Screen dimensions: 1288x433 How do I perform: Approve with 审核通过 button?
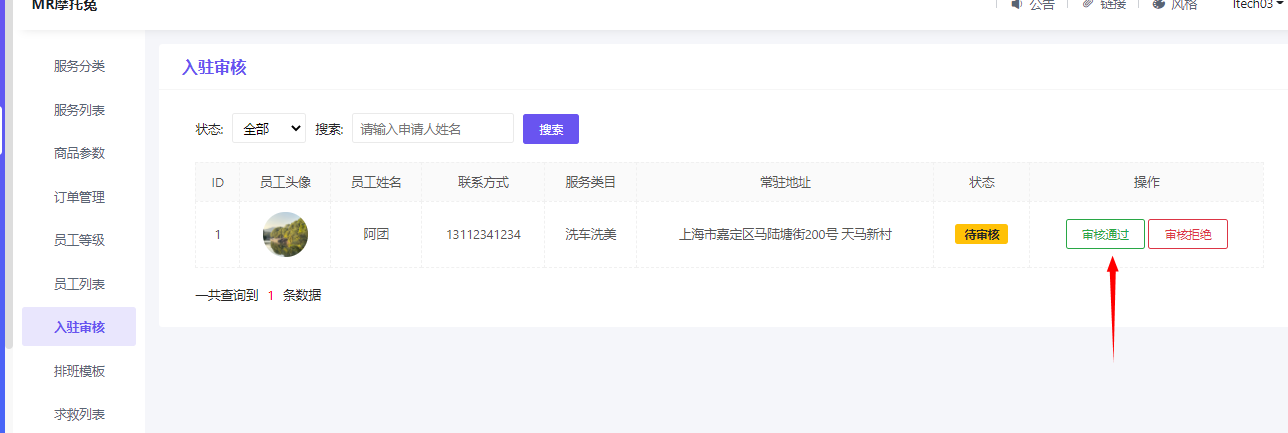click(1105, 234)
